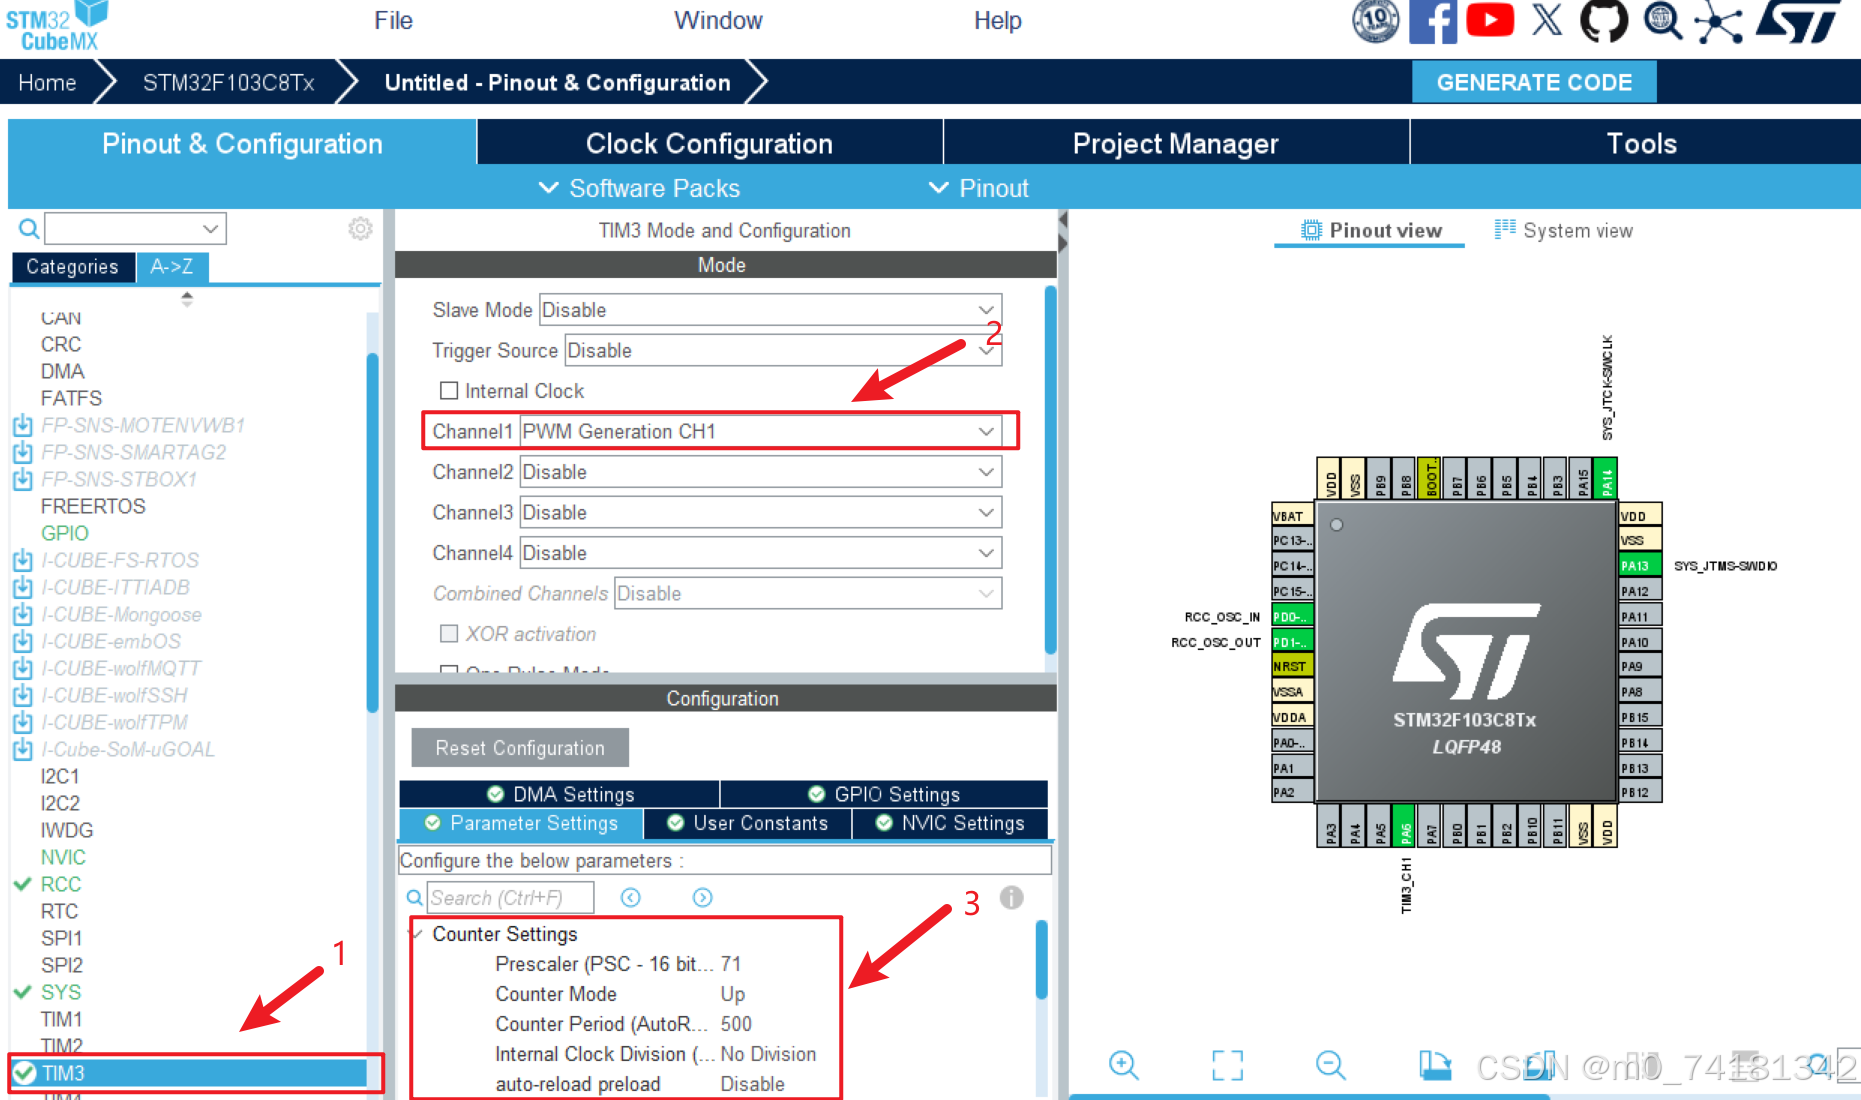
Task: Open the DMA Settings tab
Action: 559,794
